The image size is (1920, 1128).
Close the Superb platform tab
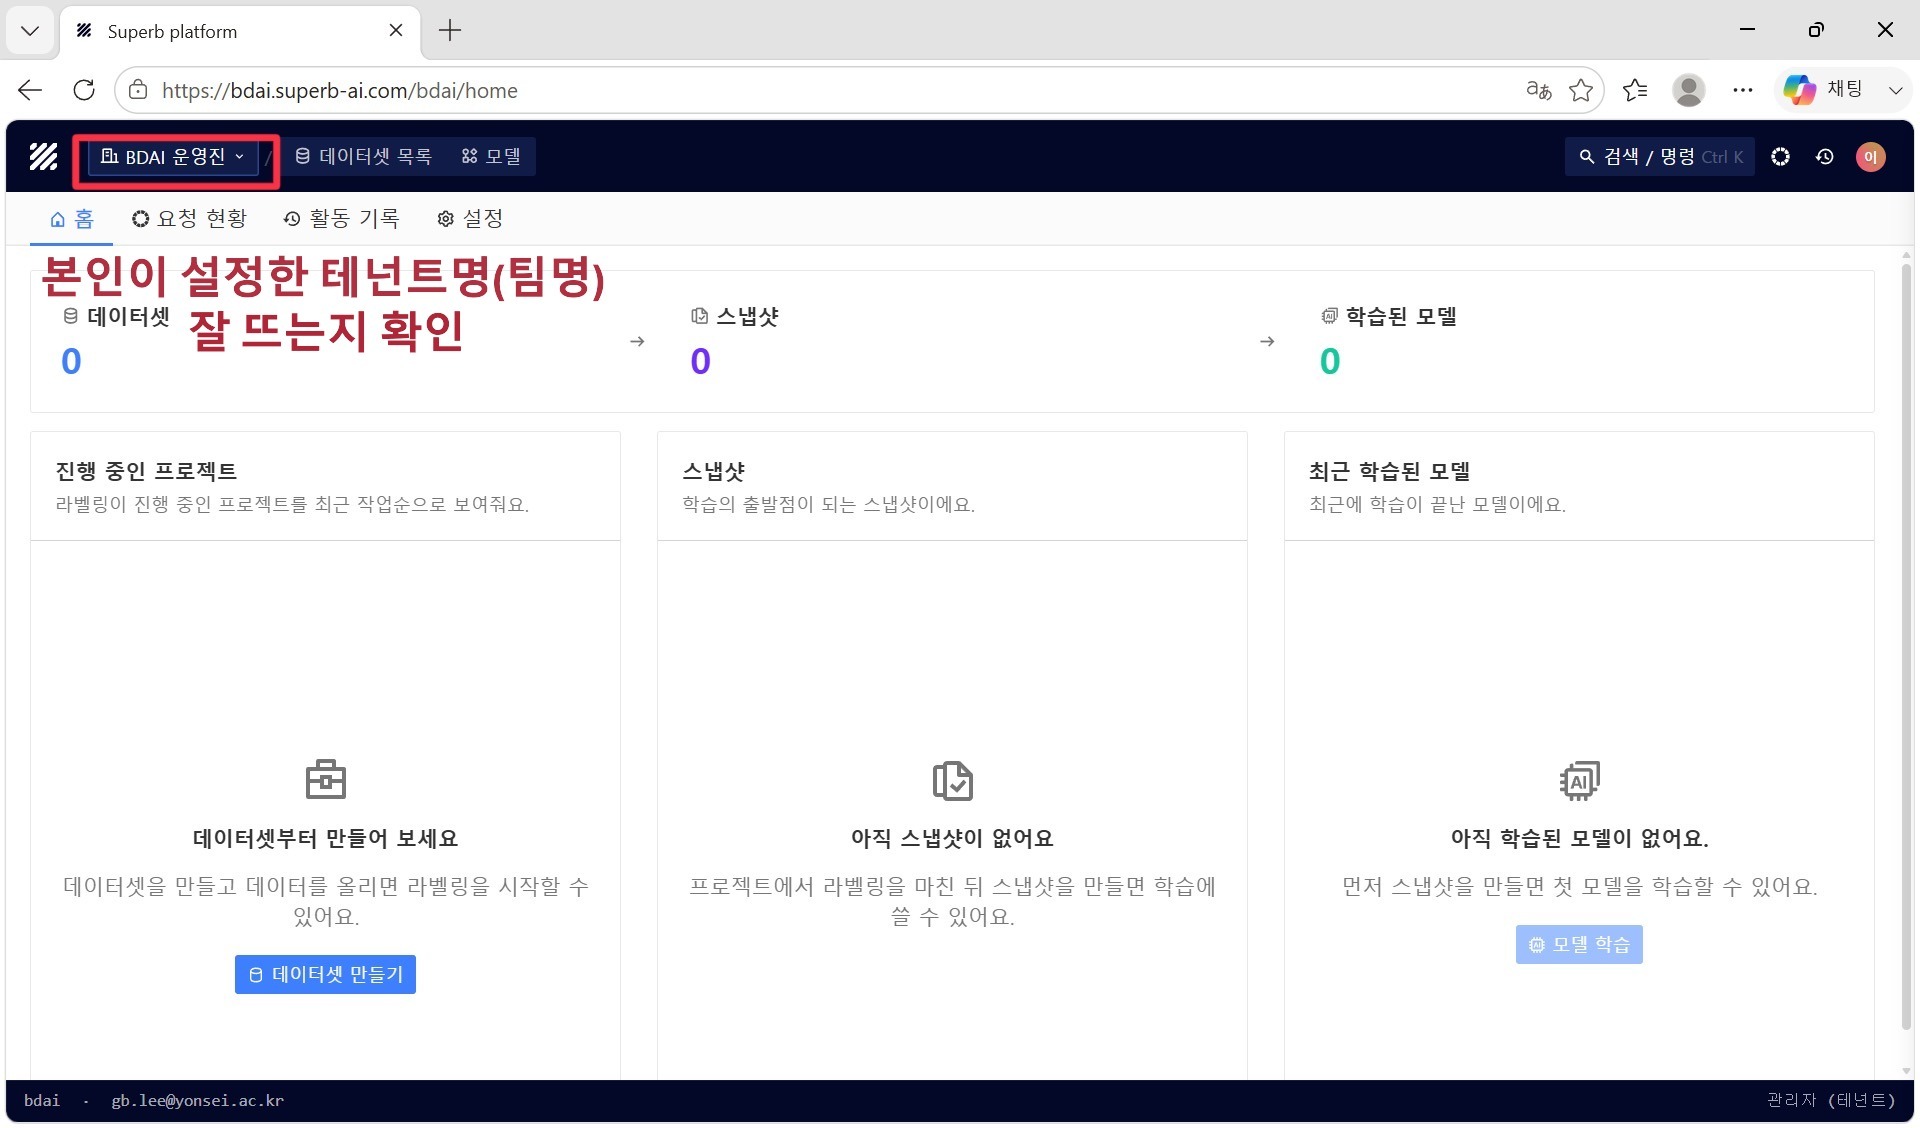[x=396, y=30]
